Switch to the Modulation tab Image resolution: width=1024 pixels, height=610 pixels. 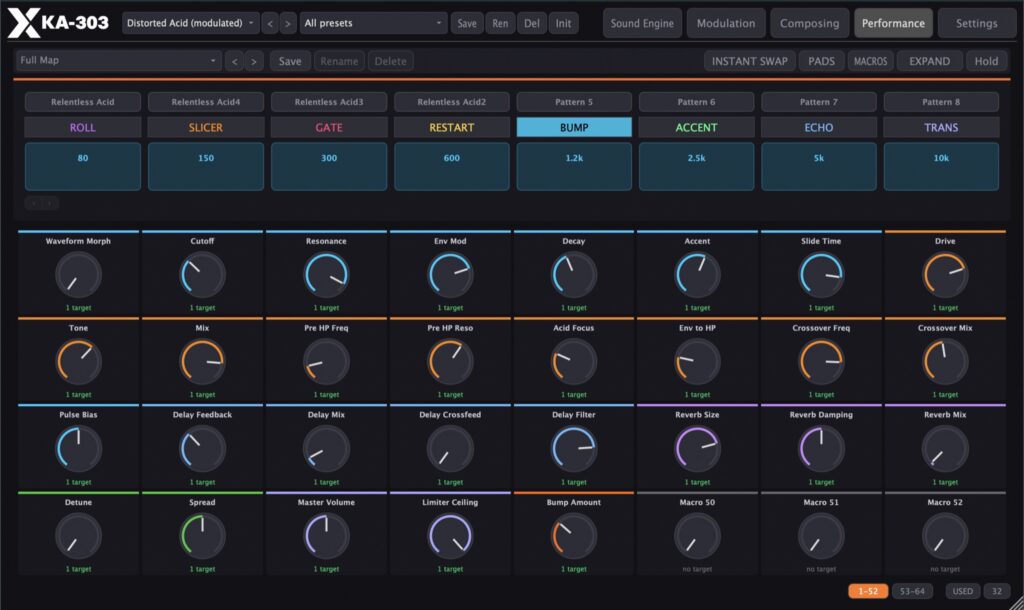click(x=726, y=24)
